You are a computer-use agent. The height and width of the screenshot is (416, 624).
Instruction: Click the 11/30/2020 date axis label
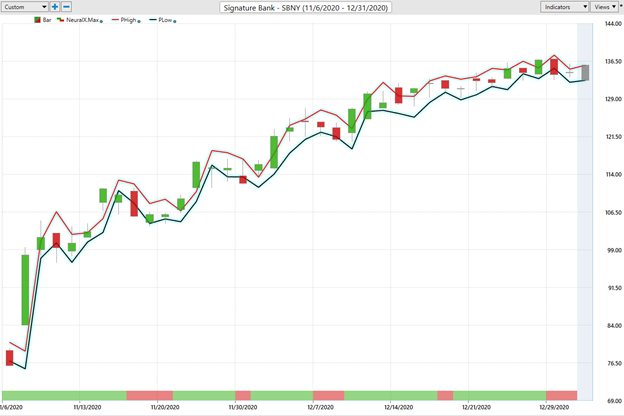point(243,407)
